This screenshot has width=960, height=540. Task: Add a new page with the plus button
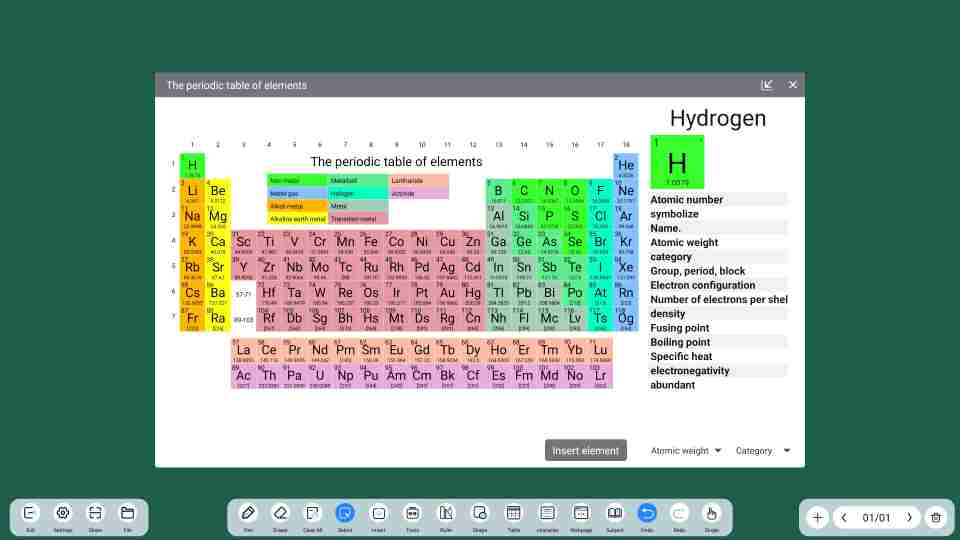click(x=817, y=517)
